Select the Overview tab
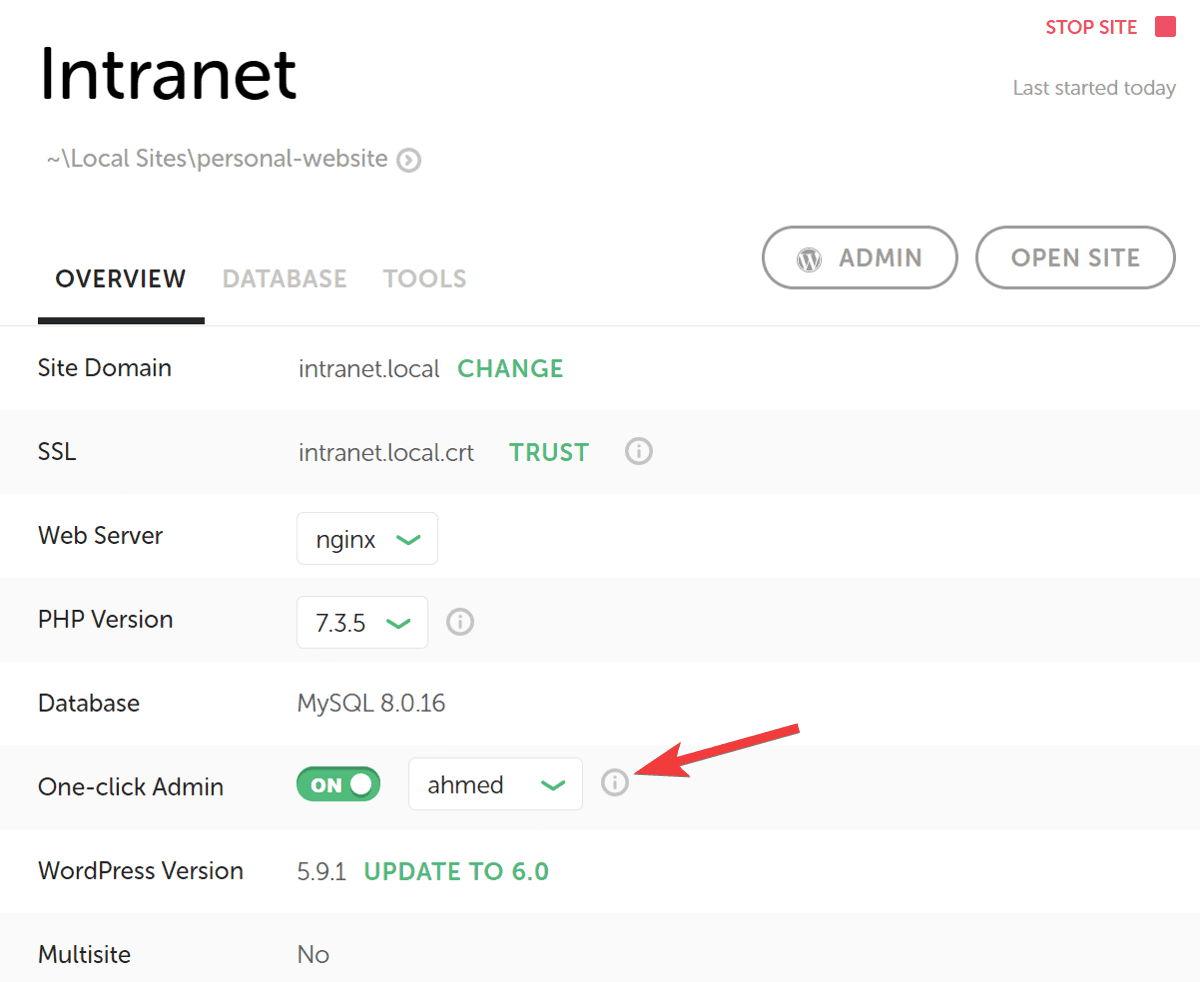The image size is (1200, 982). click(121, 279)
